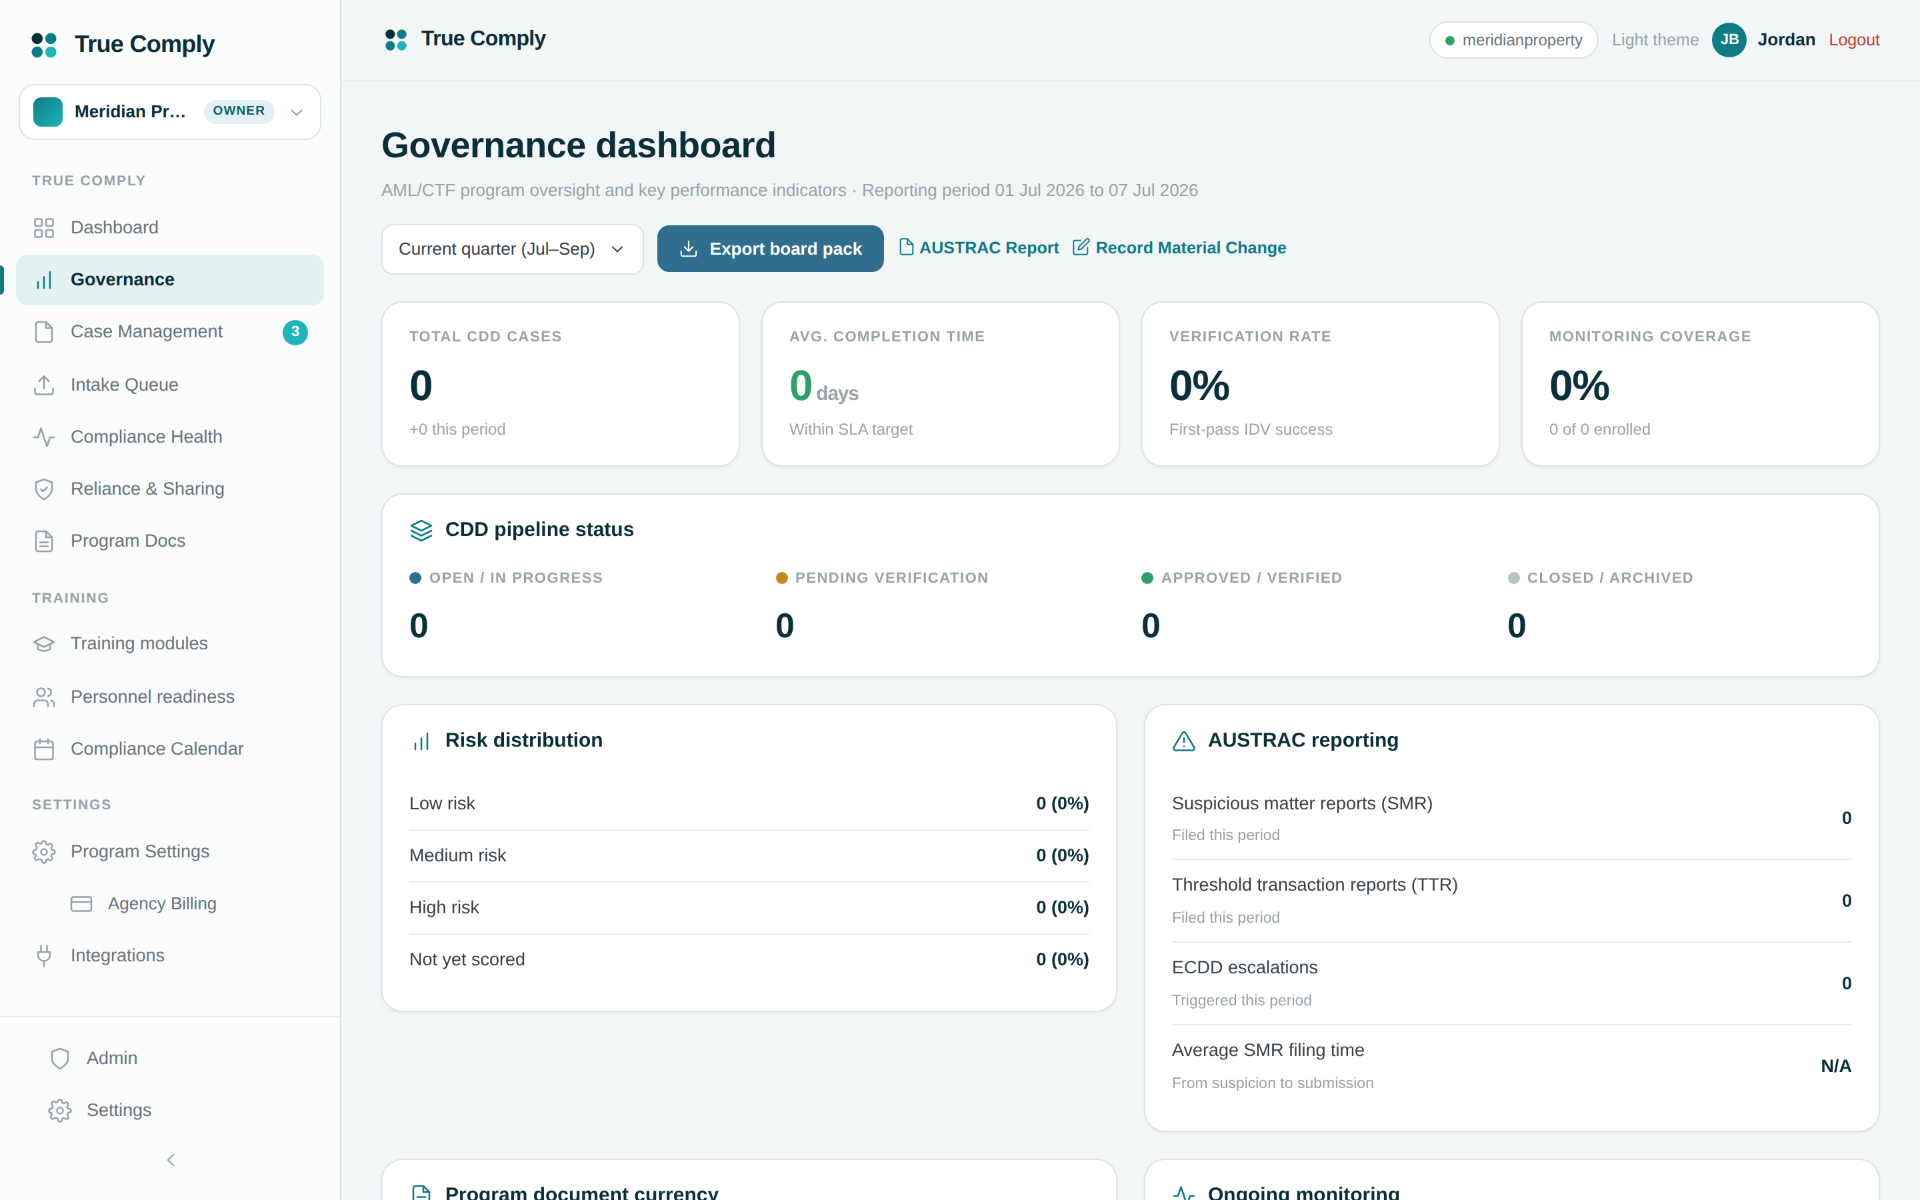Open the Compliance Calendar
The image size is (1920, 1200).
click(x=170, y=749)
